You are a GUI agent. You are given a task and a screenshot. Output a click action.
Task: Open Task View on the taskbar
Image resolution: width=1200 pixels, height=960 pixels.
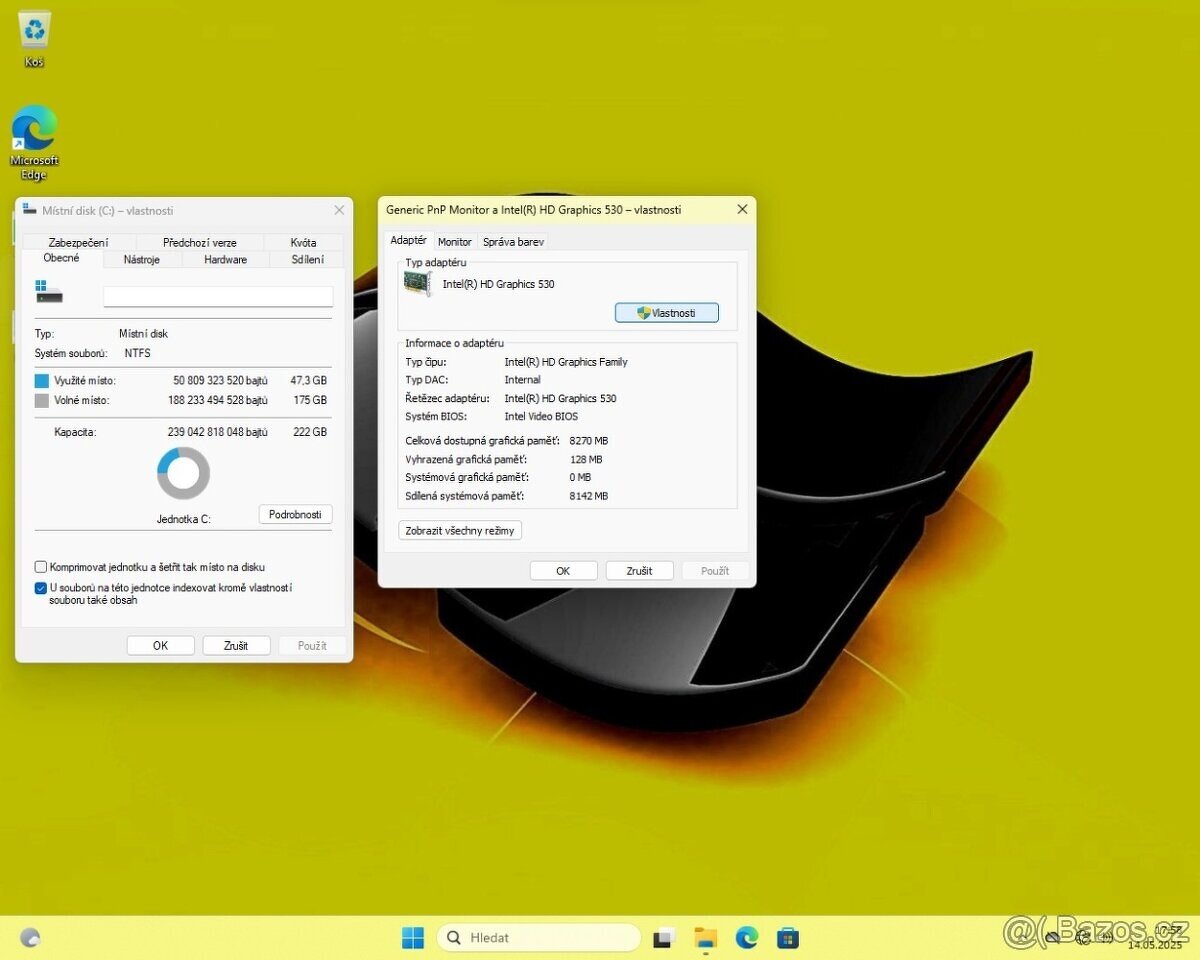(x=664, y=937)
